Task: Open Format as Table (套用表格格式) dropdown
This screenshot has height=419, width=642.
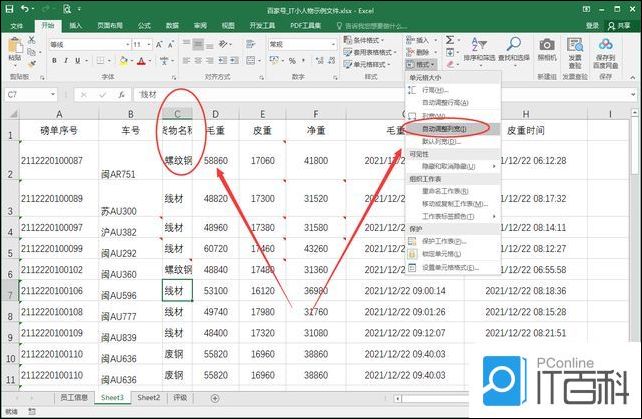Action: point(370,52)
